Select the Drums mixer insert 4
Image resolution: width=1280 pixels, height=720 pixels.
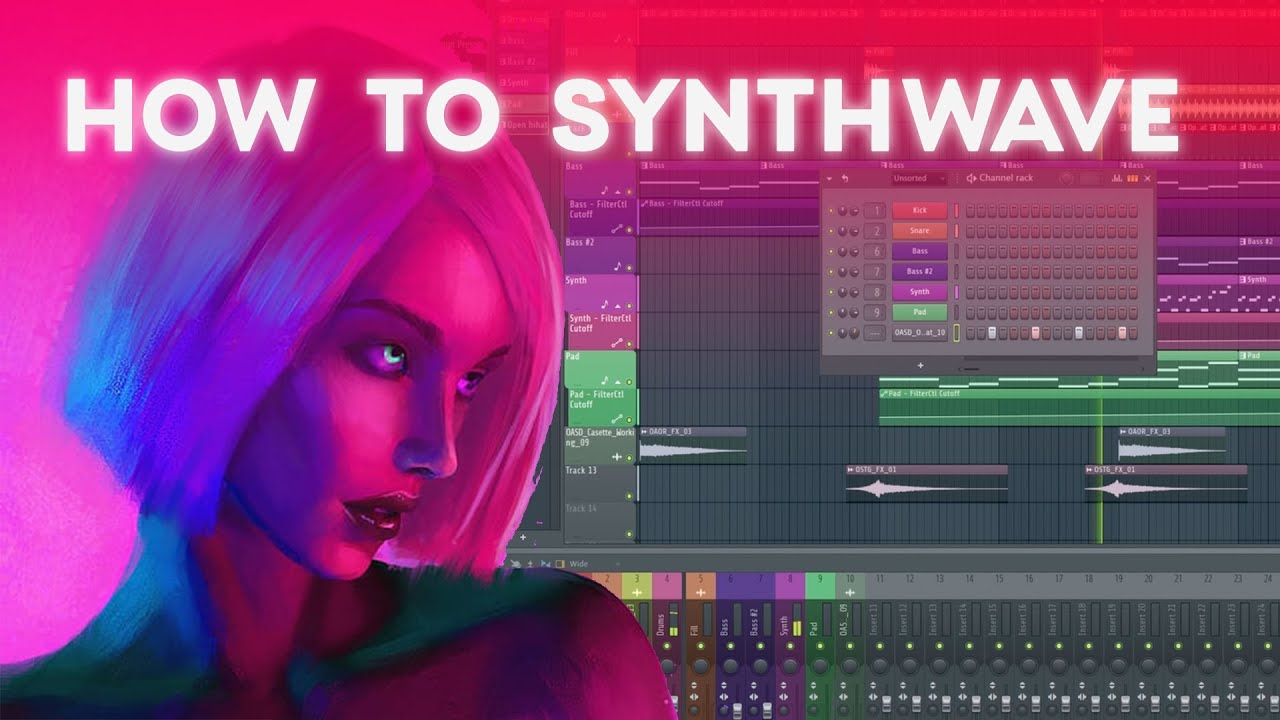[x=667, y=644]
